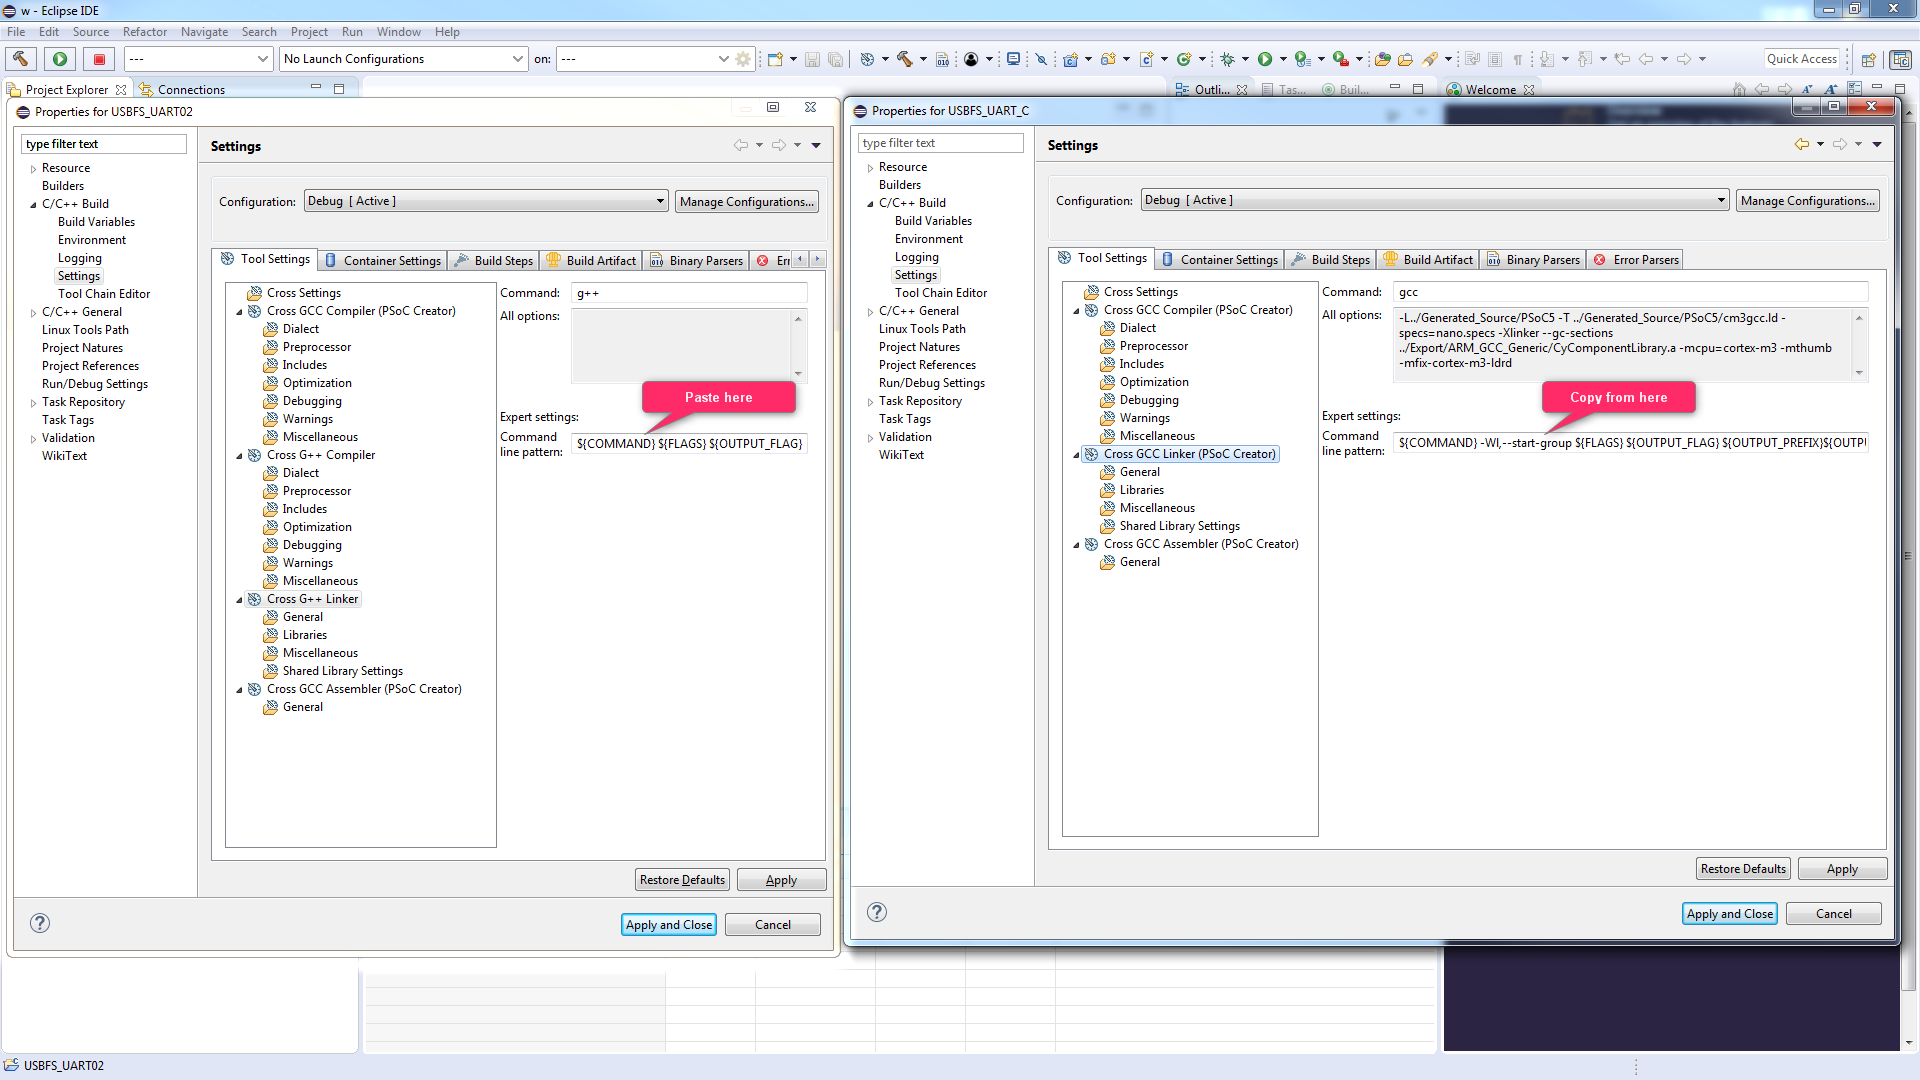
Task: Click help icon in left Properties dialog
Action: click(x=40, y=923)
